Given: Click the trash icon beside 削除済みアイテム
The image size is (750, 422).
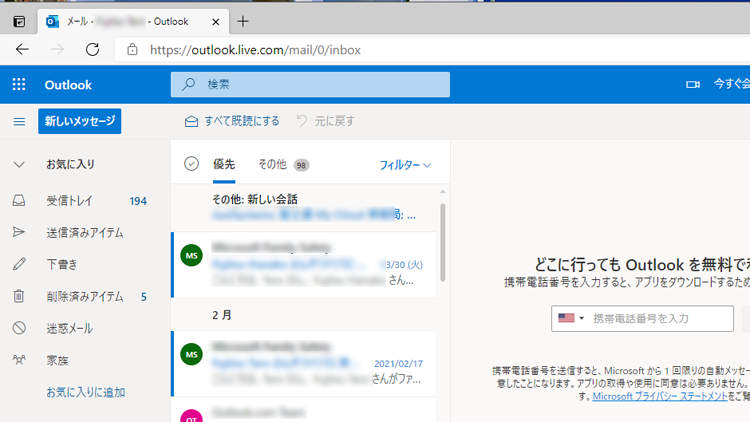Looking at the screenshot, I should [x=19, y=296].
